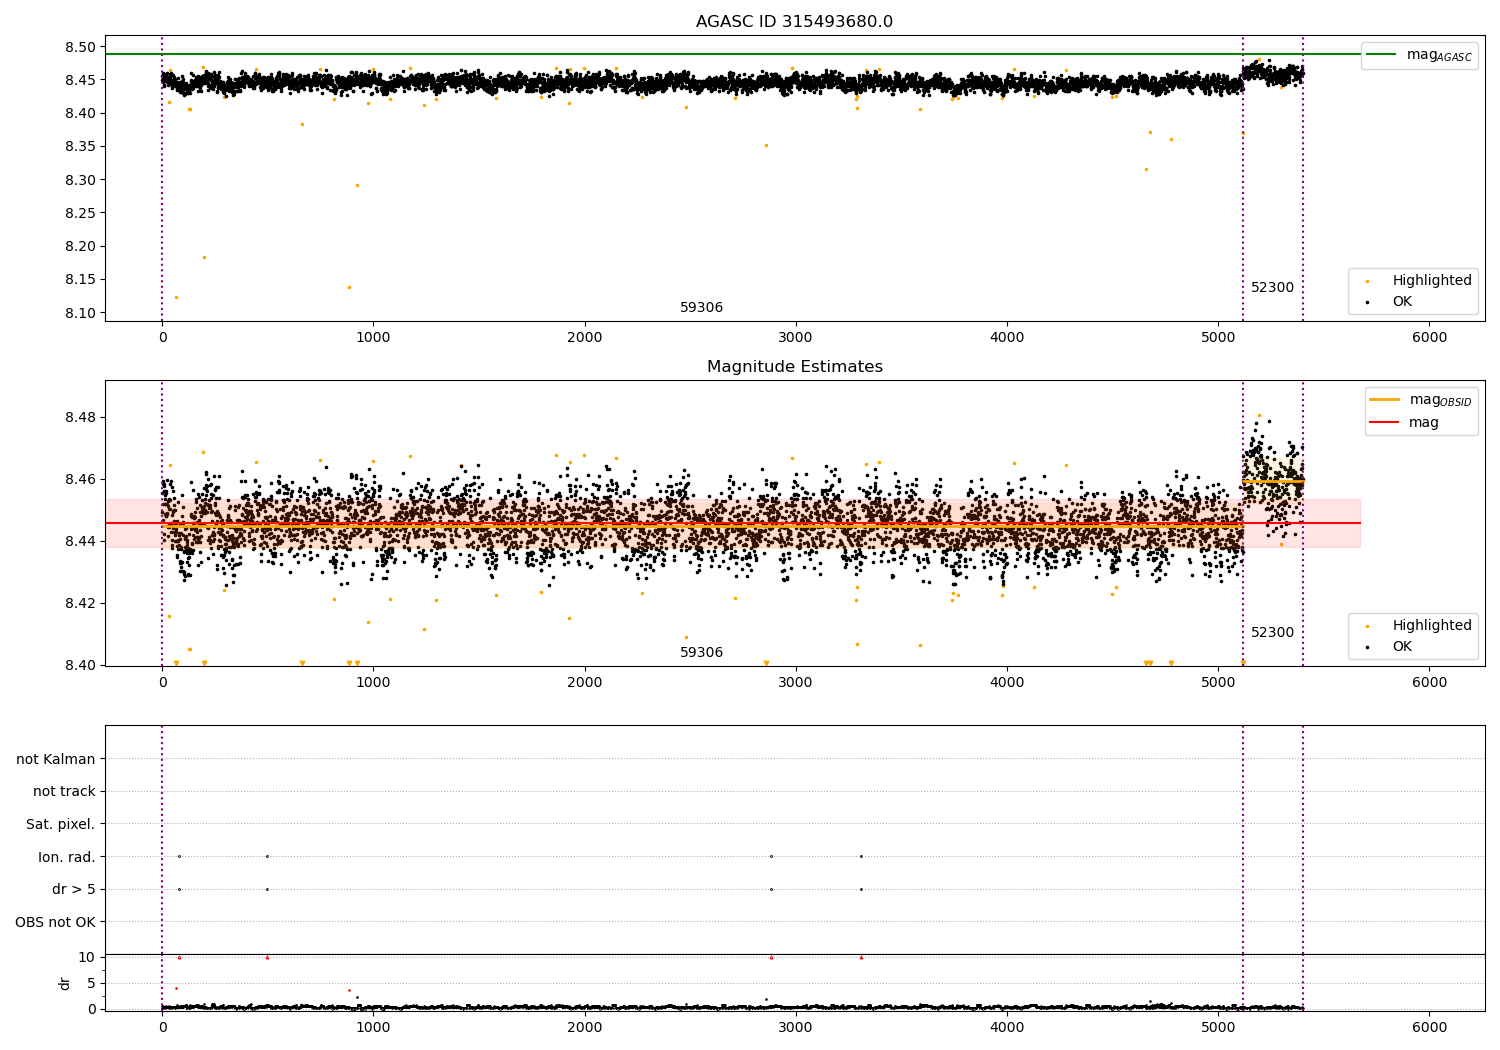Click the 1000 x-tick under the dr plot
Screen dimensions: 1500x1050
pos(373,1027)
